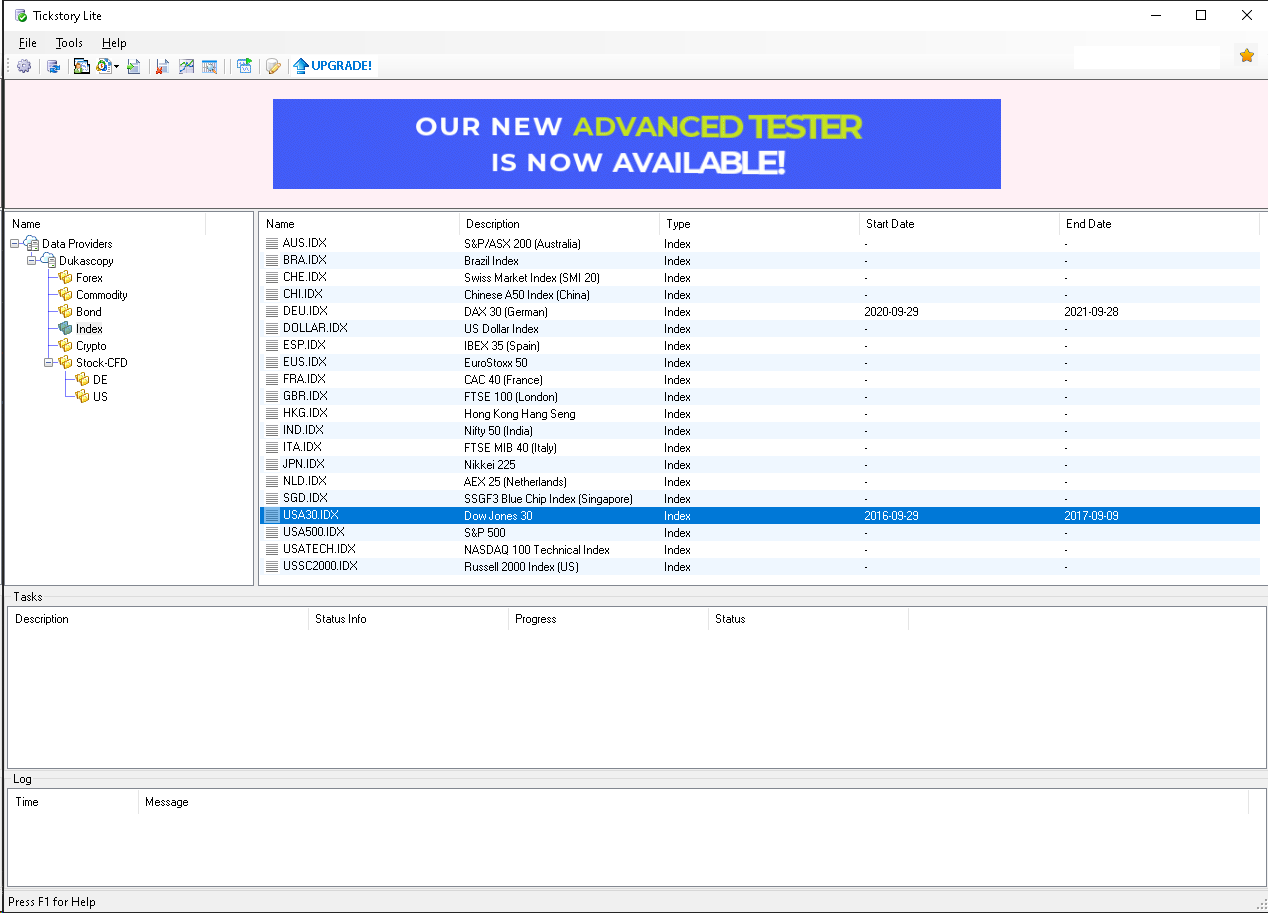This screenshot has height=913, width=1268.
Task: Collapse the Stock-CFD tree node
Action: click(49, 363)
